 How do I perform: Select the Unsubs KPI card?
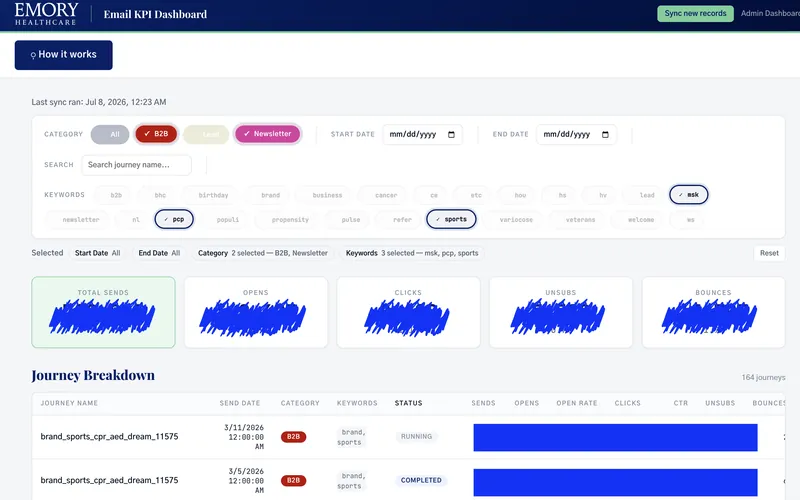tap(561, 312)
